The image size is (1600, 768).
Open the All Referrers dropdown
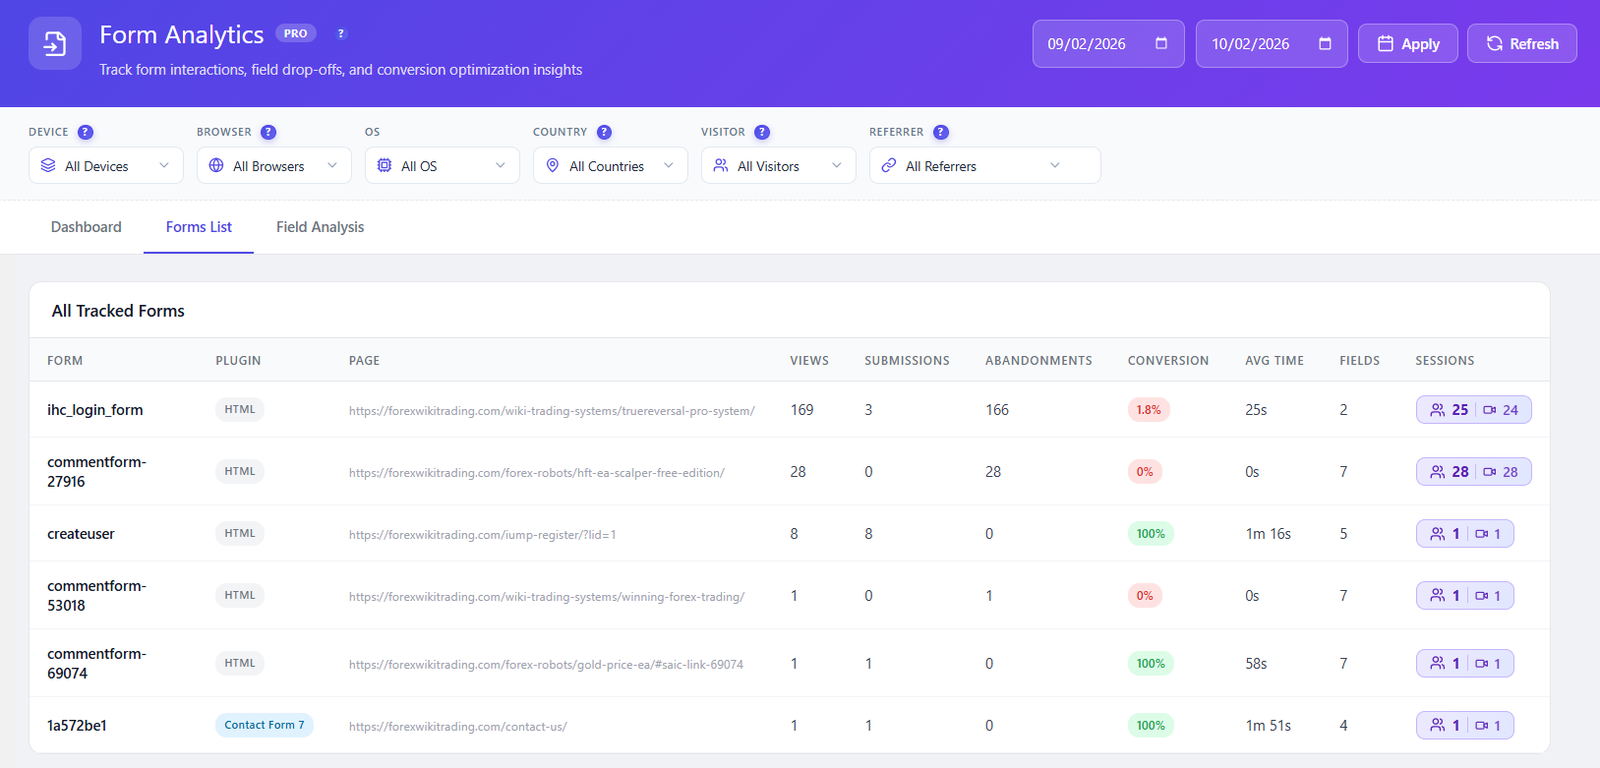pos(984,166)
